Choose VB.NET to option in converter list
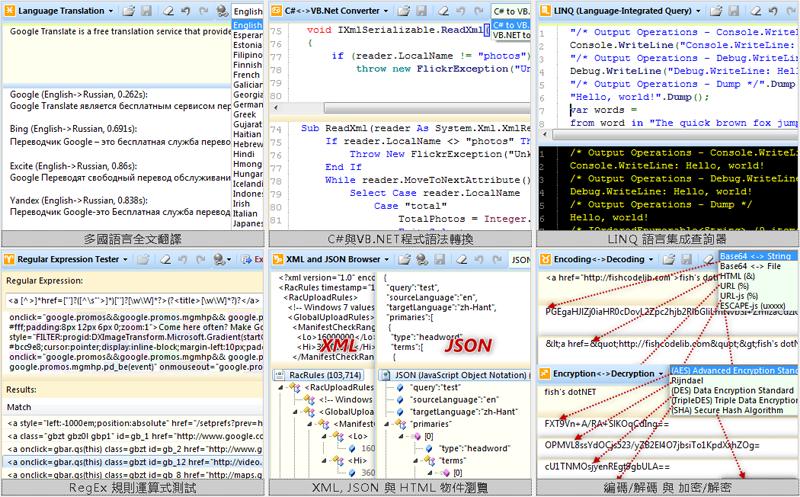 tap(511, 35)
